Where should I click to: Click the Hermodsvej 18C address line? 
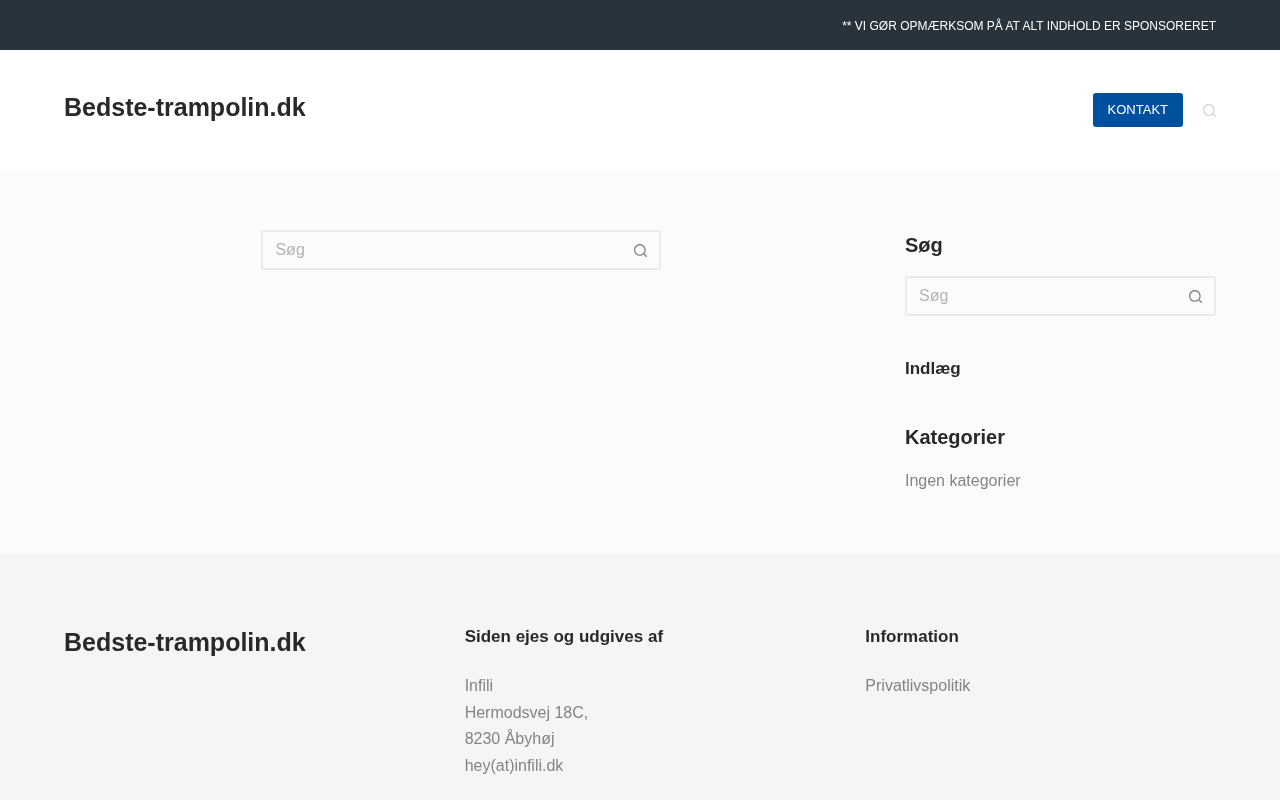pyautogui.click(x=526, y=713)
